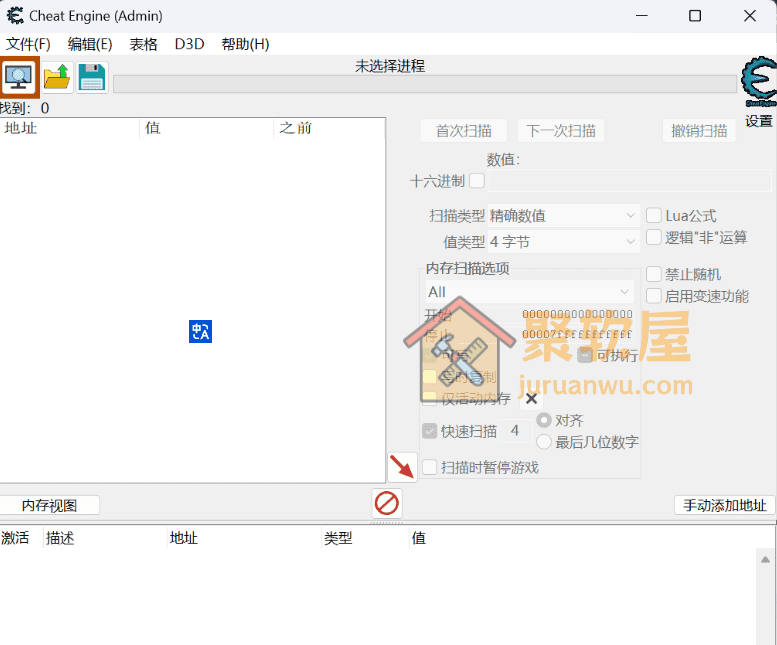This screenshot has width=777, height=645.
Task: Open 编辑(E) menu
Action: 90,44
